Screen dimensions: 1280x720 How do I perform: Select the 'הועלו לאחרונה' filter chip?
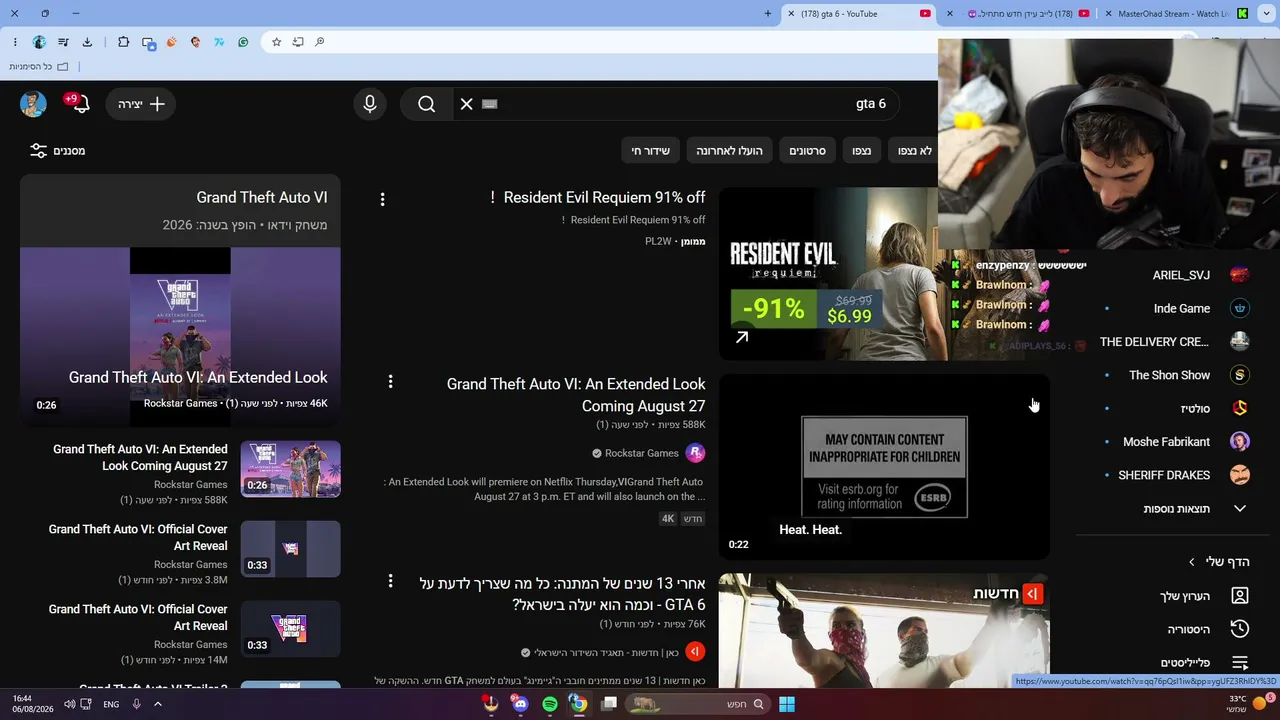[x=729, y=151]
